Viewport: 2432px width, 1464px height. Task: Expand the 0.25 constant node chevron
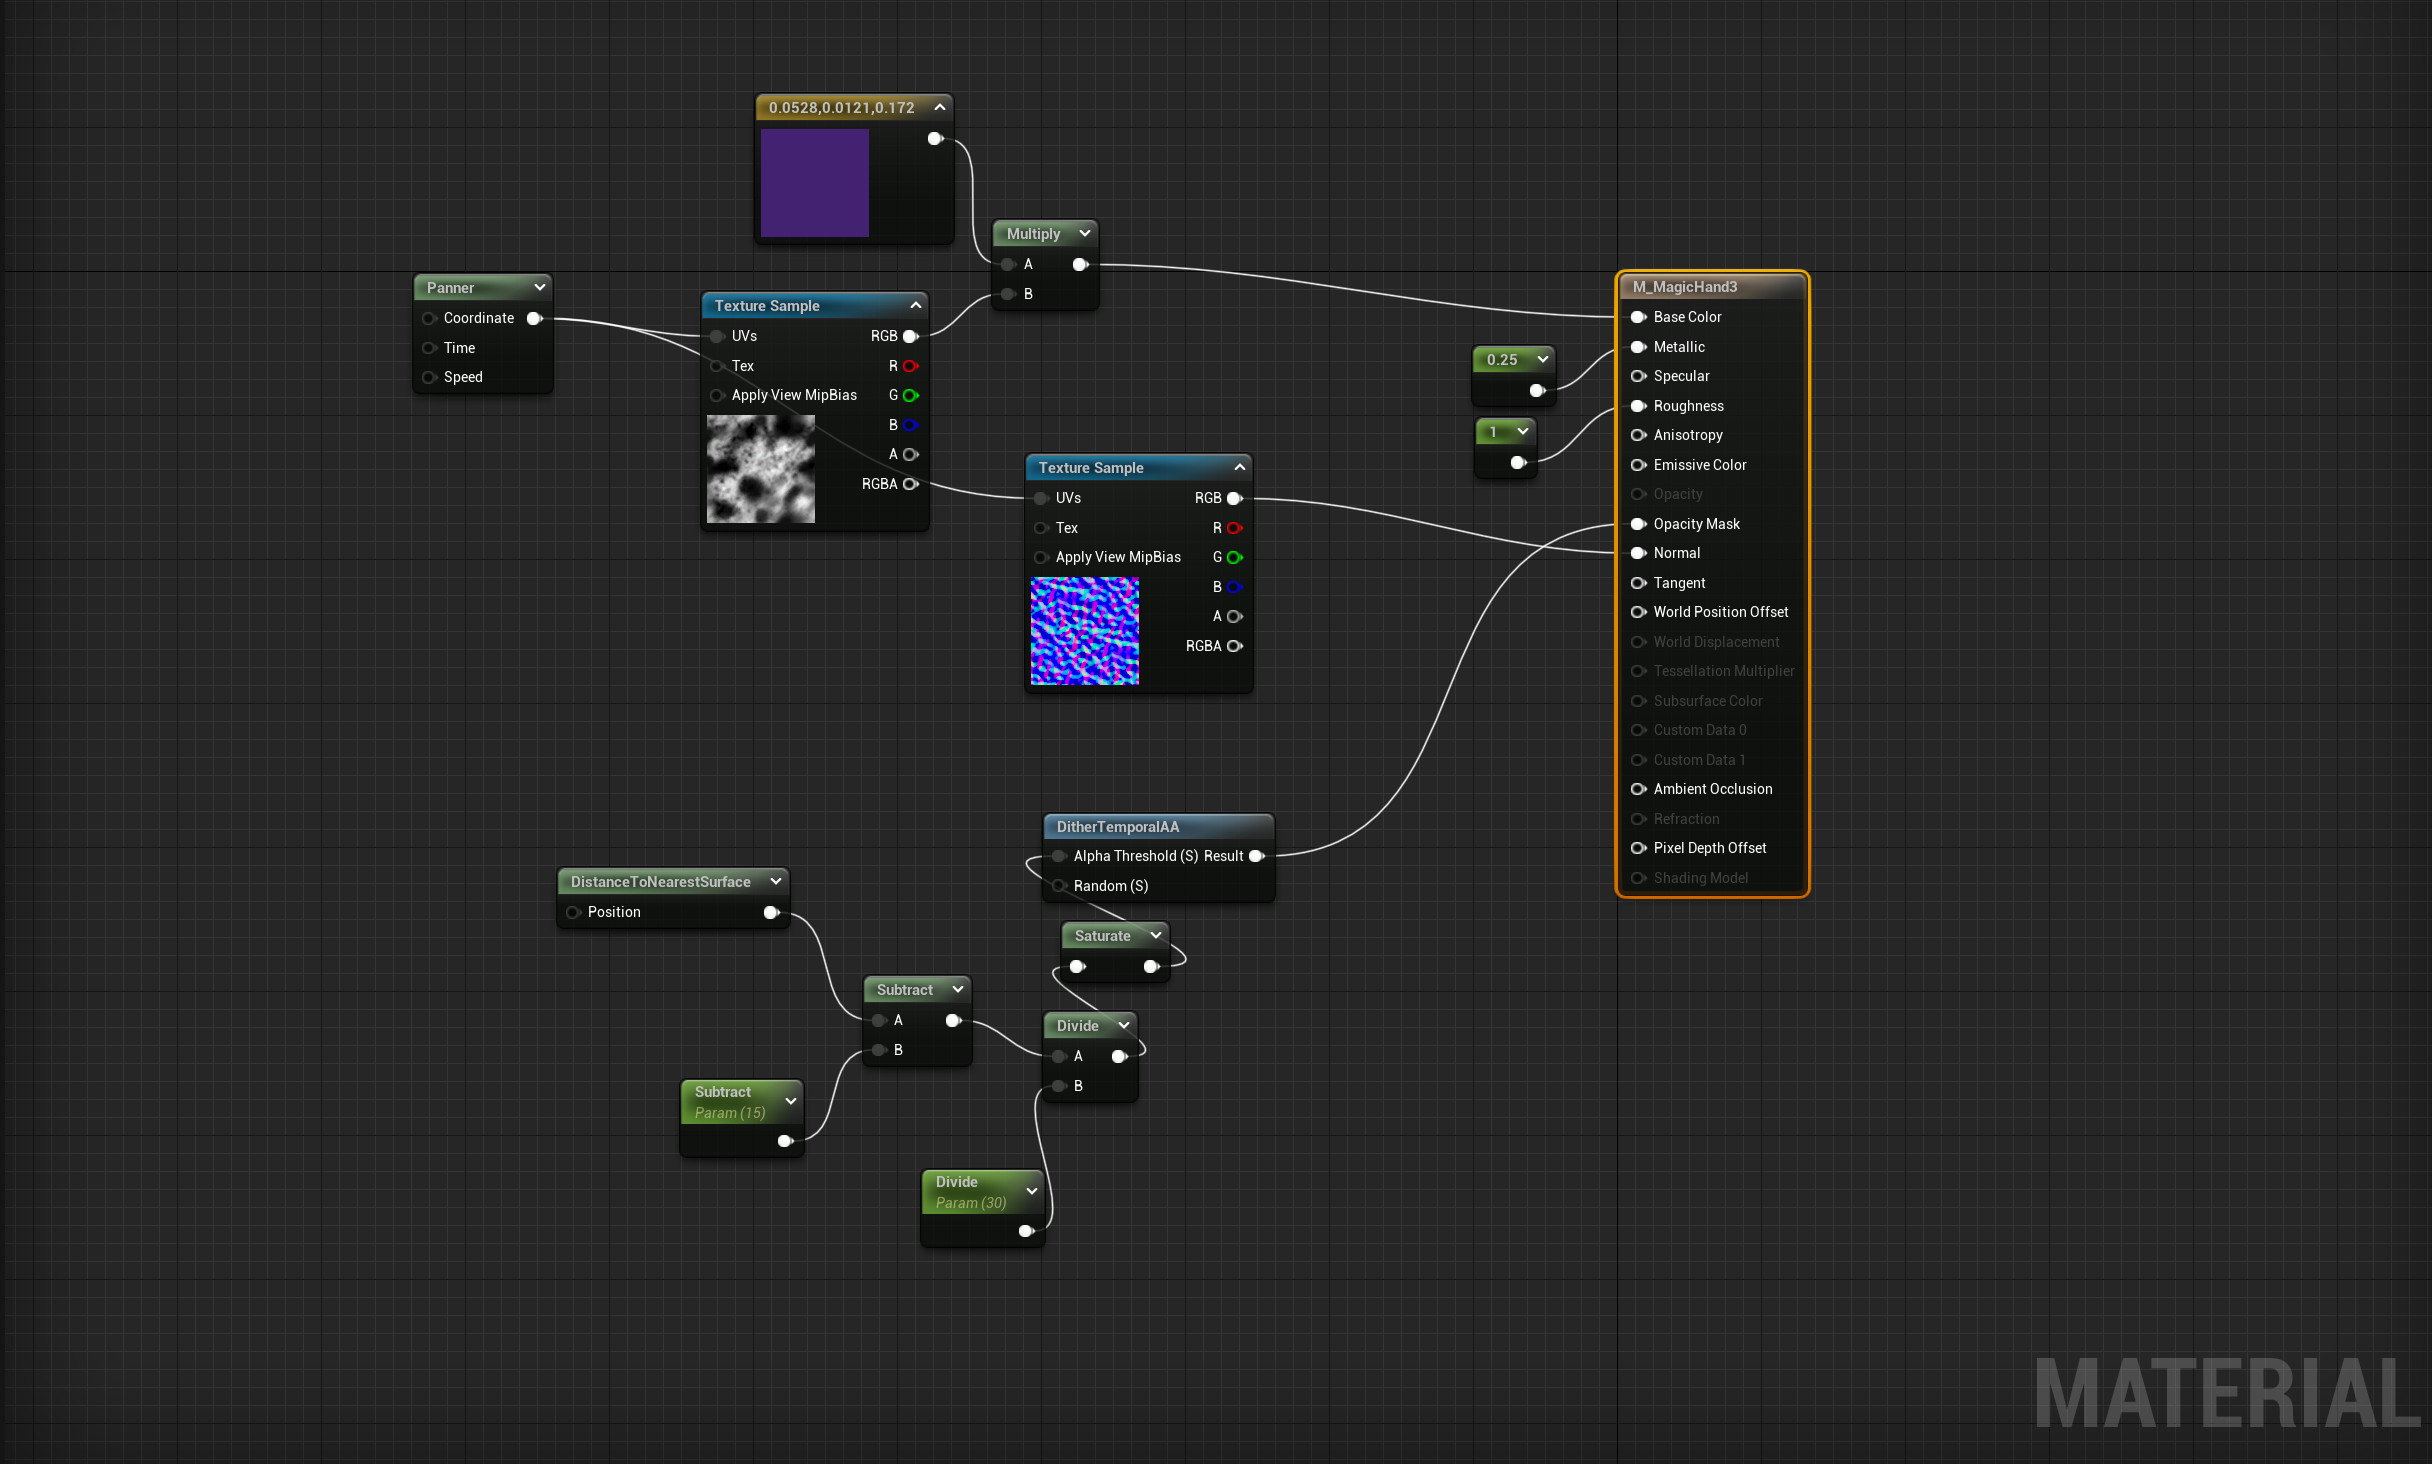point(1543,359)
